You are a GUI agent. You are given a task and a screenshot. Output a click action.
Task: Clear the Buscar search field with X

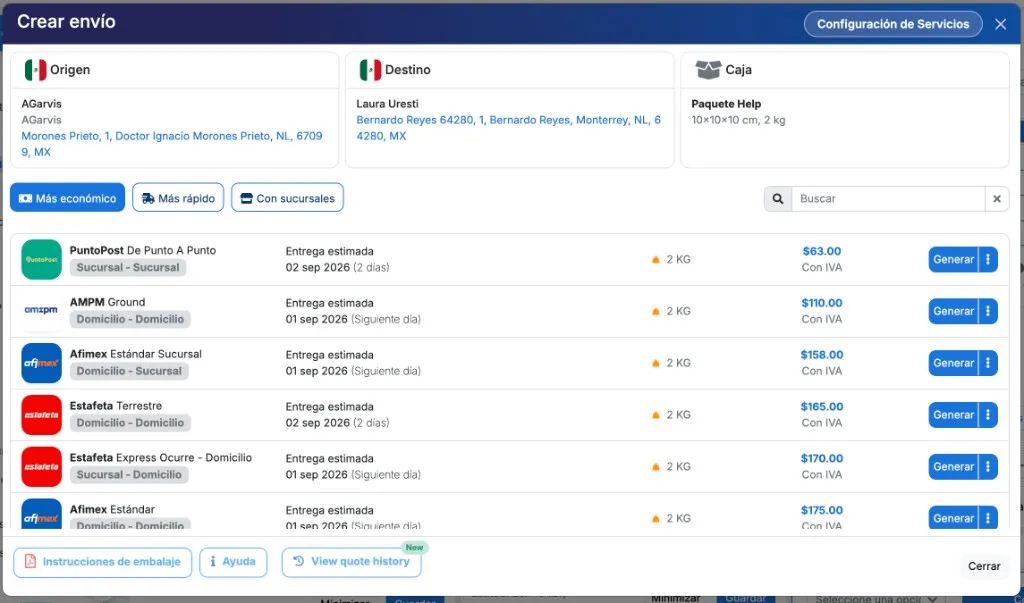997,199
